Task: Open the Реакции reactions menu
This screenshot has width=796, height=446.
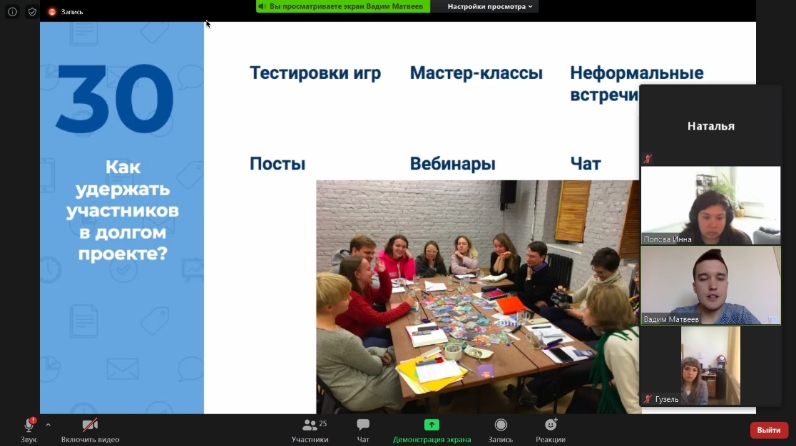Action: (550, 426)
